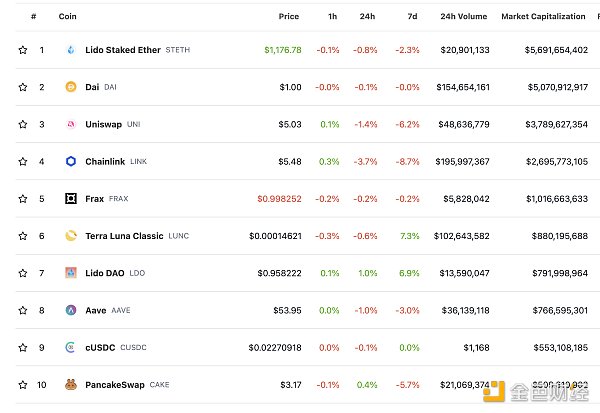Image resolution: width=600 pixels, height=413 pixels.
Task: Toggle the star for Uniswap
Action: click(x=22, y=124)
